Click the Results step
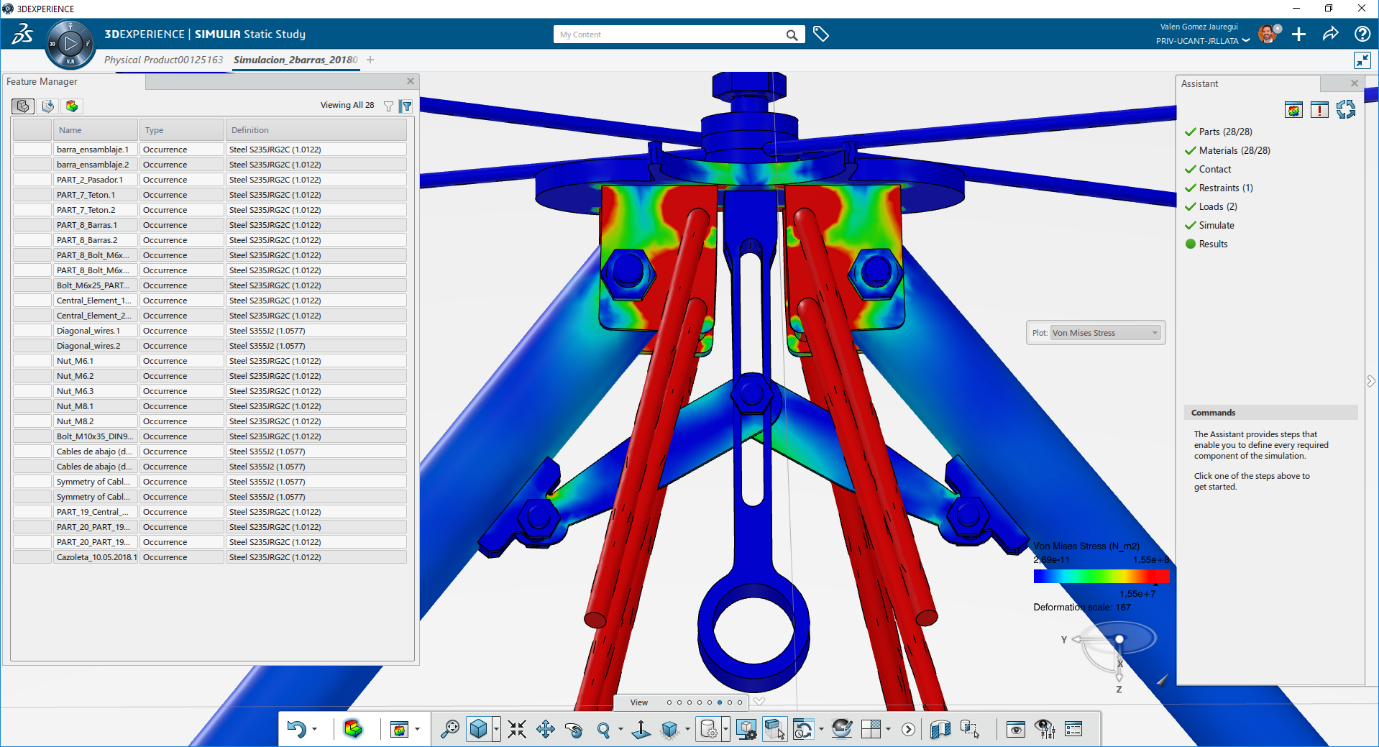 click(x=1213, y=244)
